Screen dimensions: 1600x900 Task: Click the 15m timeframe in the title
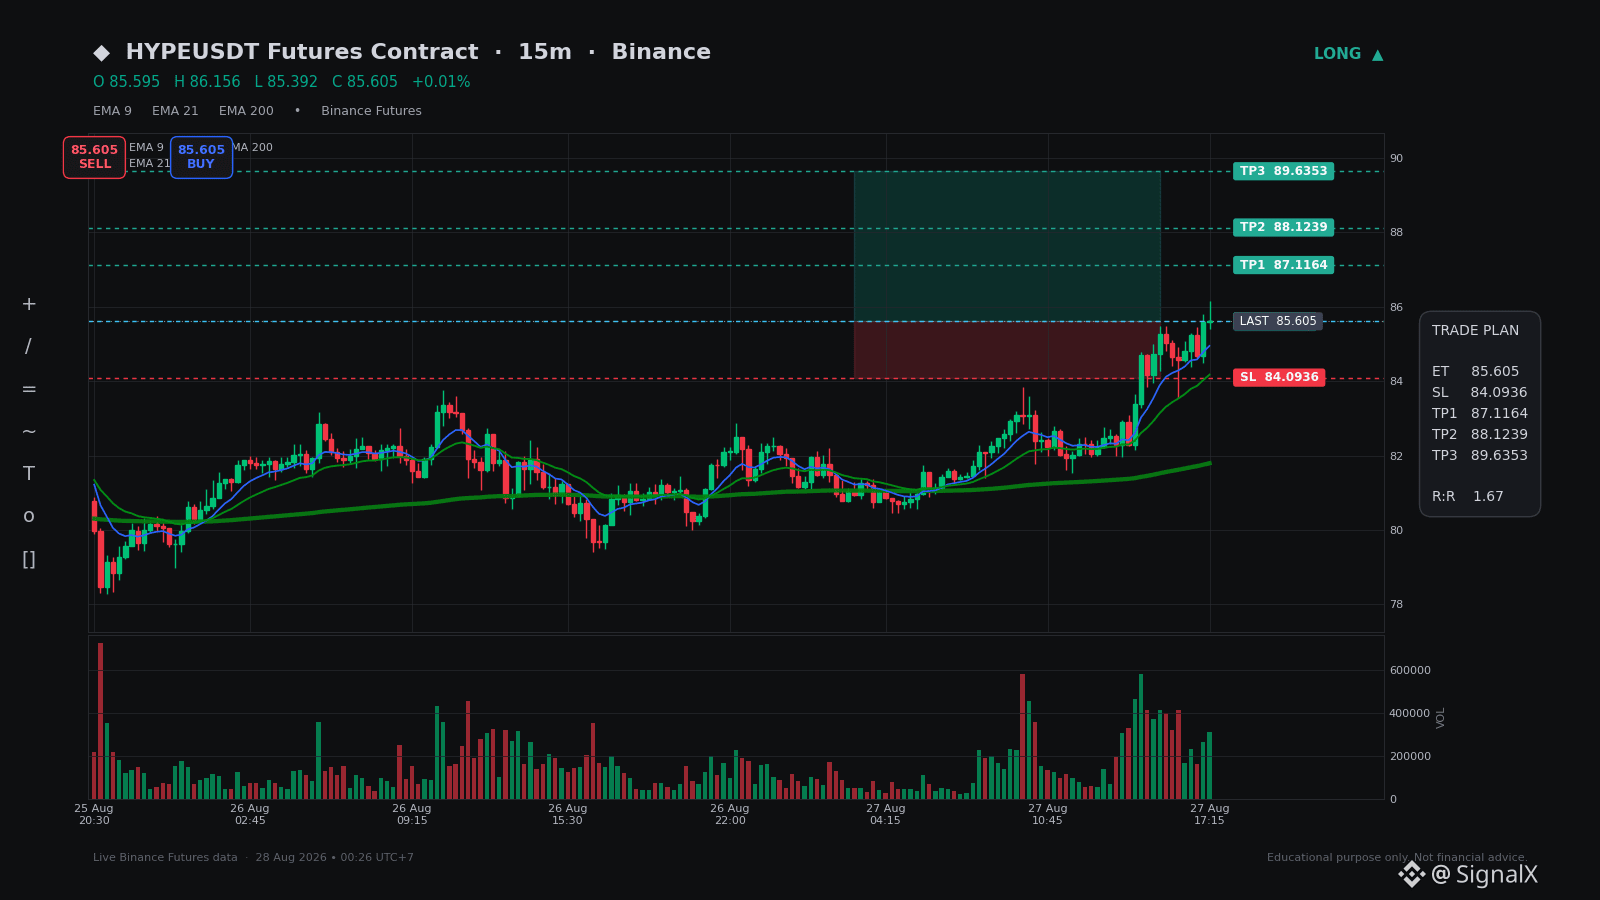point(545,52)
